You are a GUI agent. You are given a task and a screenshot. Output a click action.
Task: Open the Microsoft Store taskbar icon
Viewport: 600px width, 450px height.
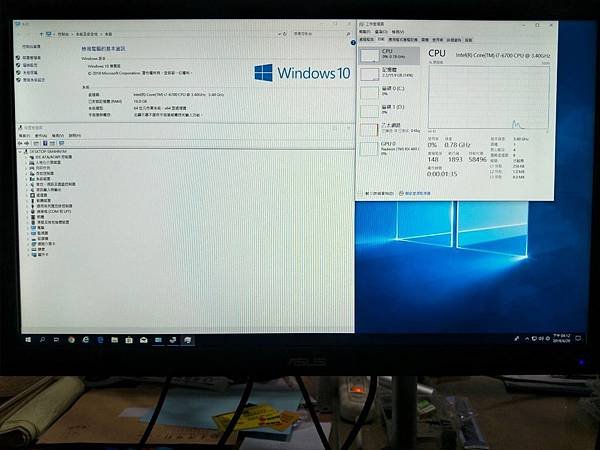(x=129, y=339)
